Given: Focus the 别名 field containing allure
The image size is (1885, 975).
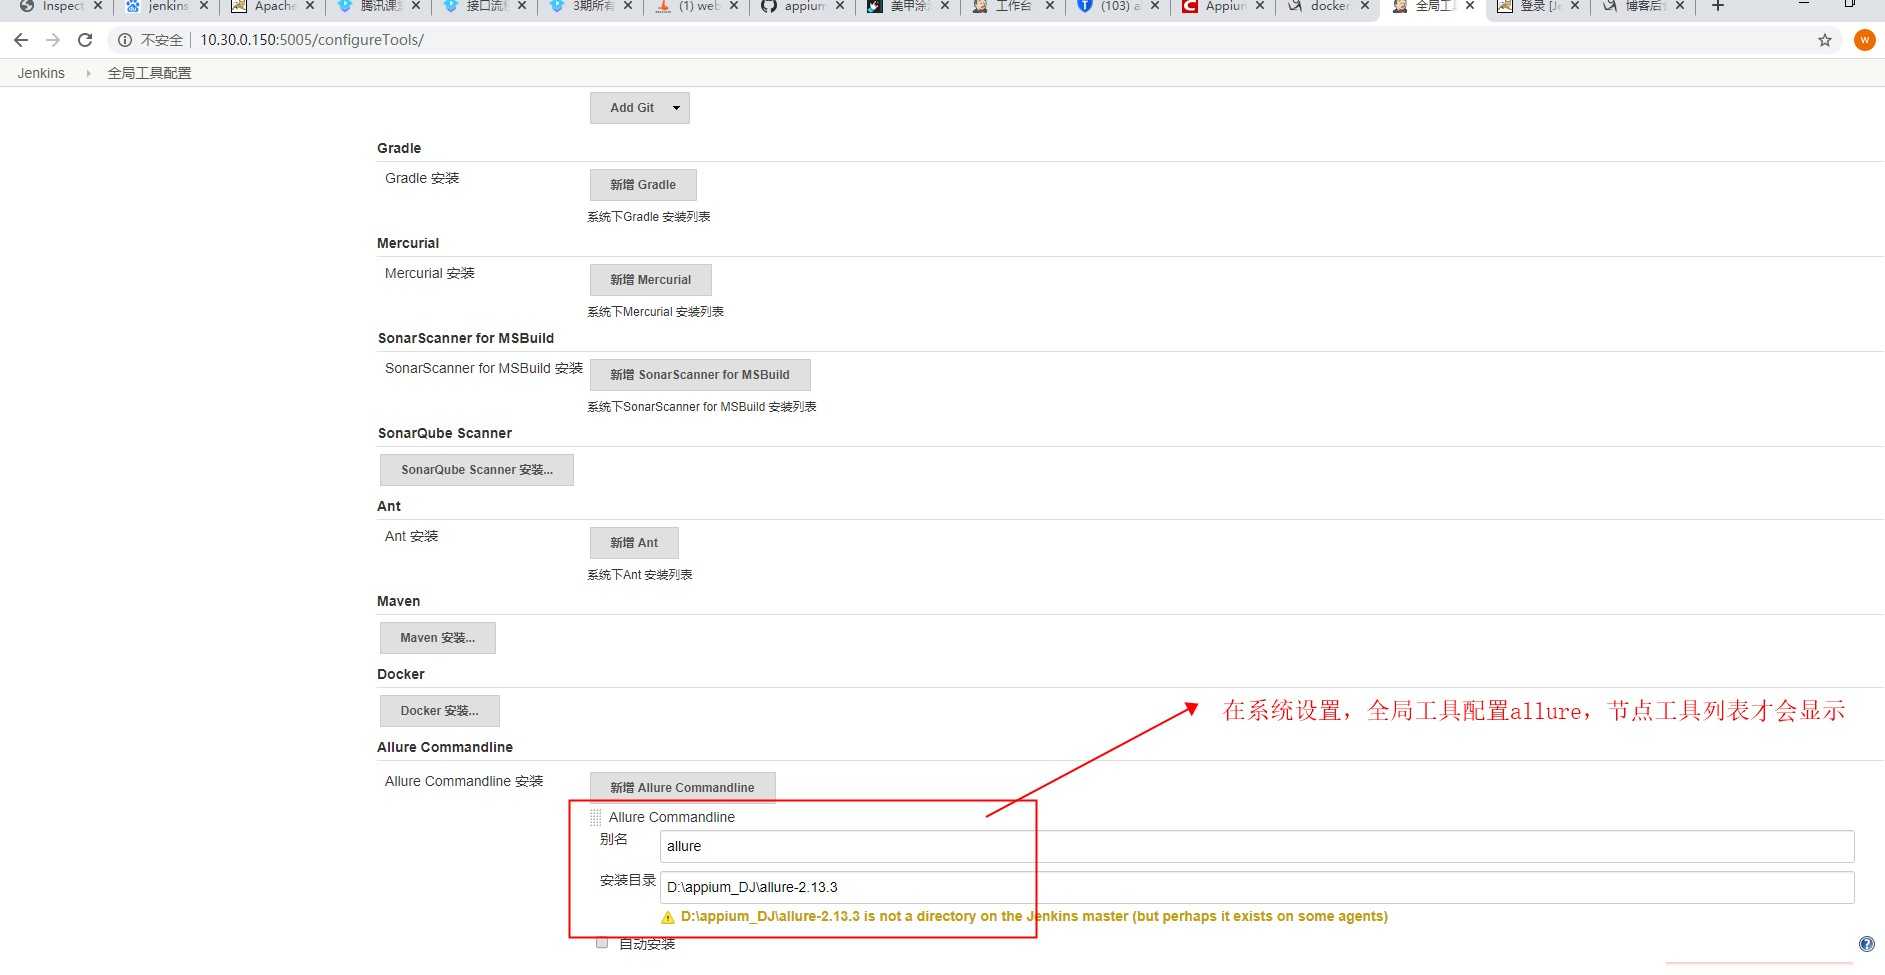Looking at the screenshot, I should (x=1257, y=846).
